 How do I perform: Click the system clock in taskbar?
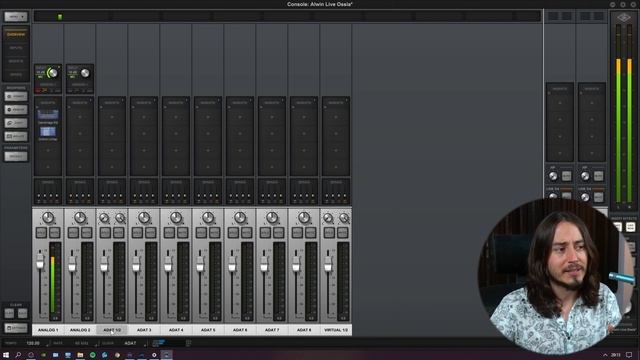[x=616, y=355]
